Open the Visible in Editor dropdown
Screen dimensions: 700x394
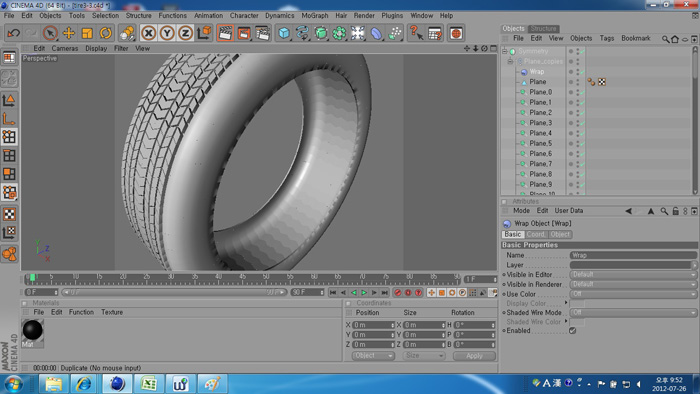tap(633, 275)
